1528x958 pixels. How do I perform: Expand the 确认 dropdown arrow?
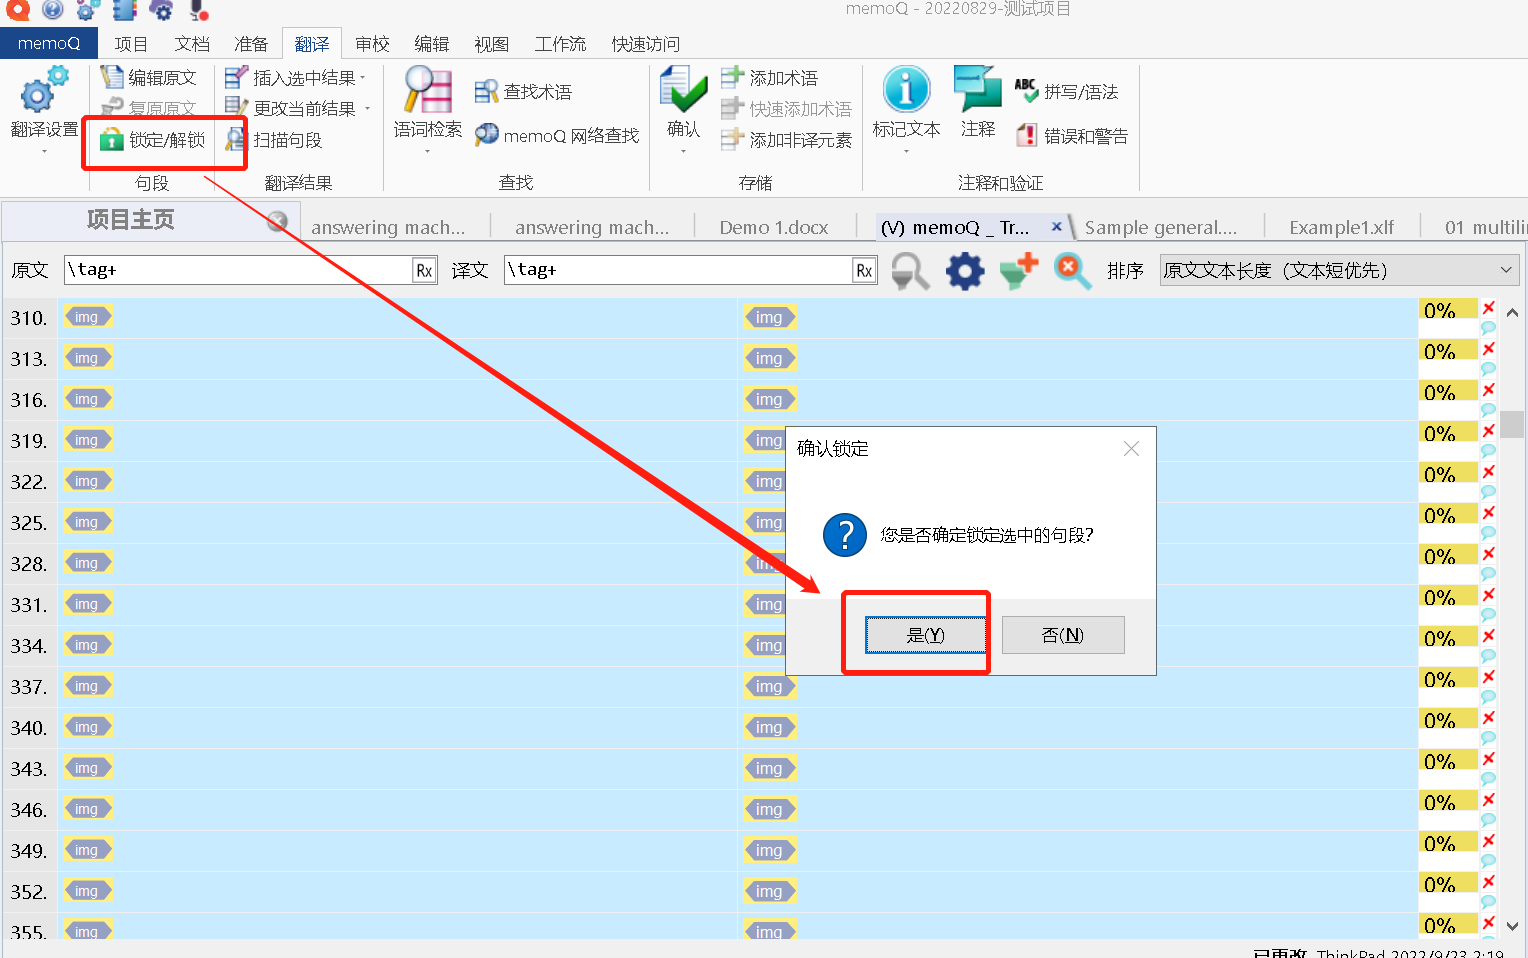coord(684,152)
